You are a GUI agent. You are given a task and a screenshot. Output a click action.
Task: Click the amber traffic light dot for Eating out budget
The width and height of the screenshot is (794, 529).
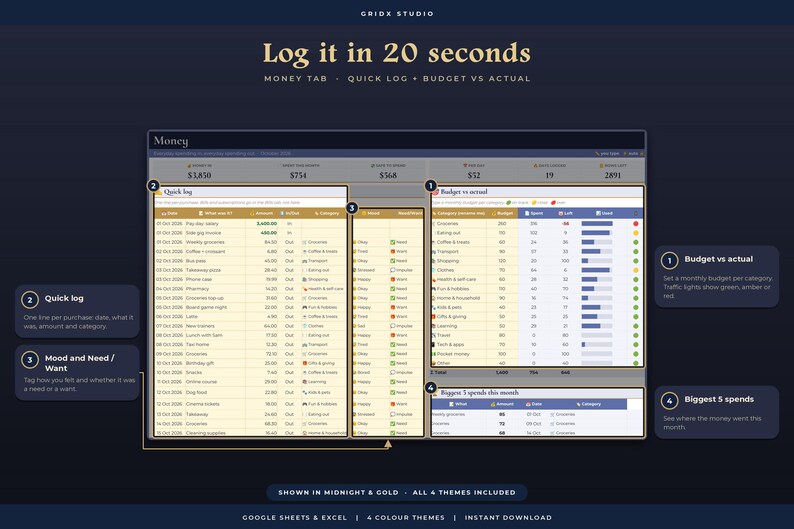pyautogui.click(x=636, y=233)
